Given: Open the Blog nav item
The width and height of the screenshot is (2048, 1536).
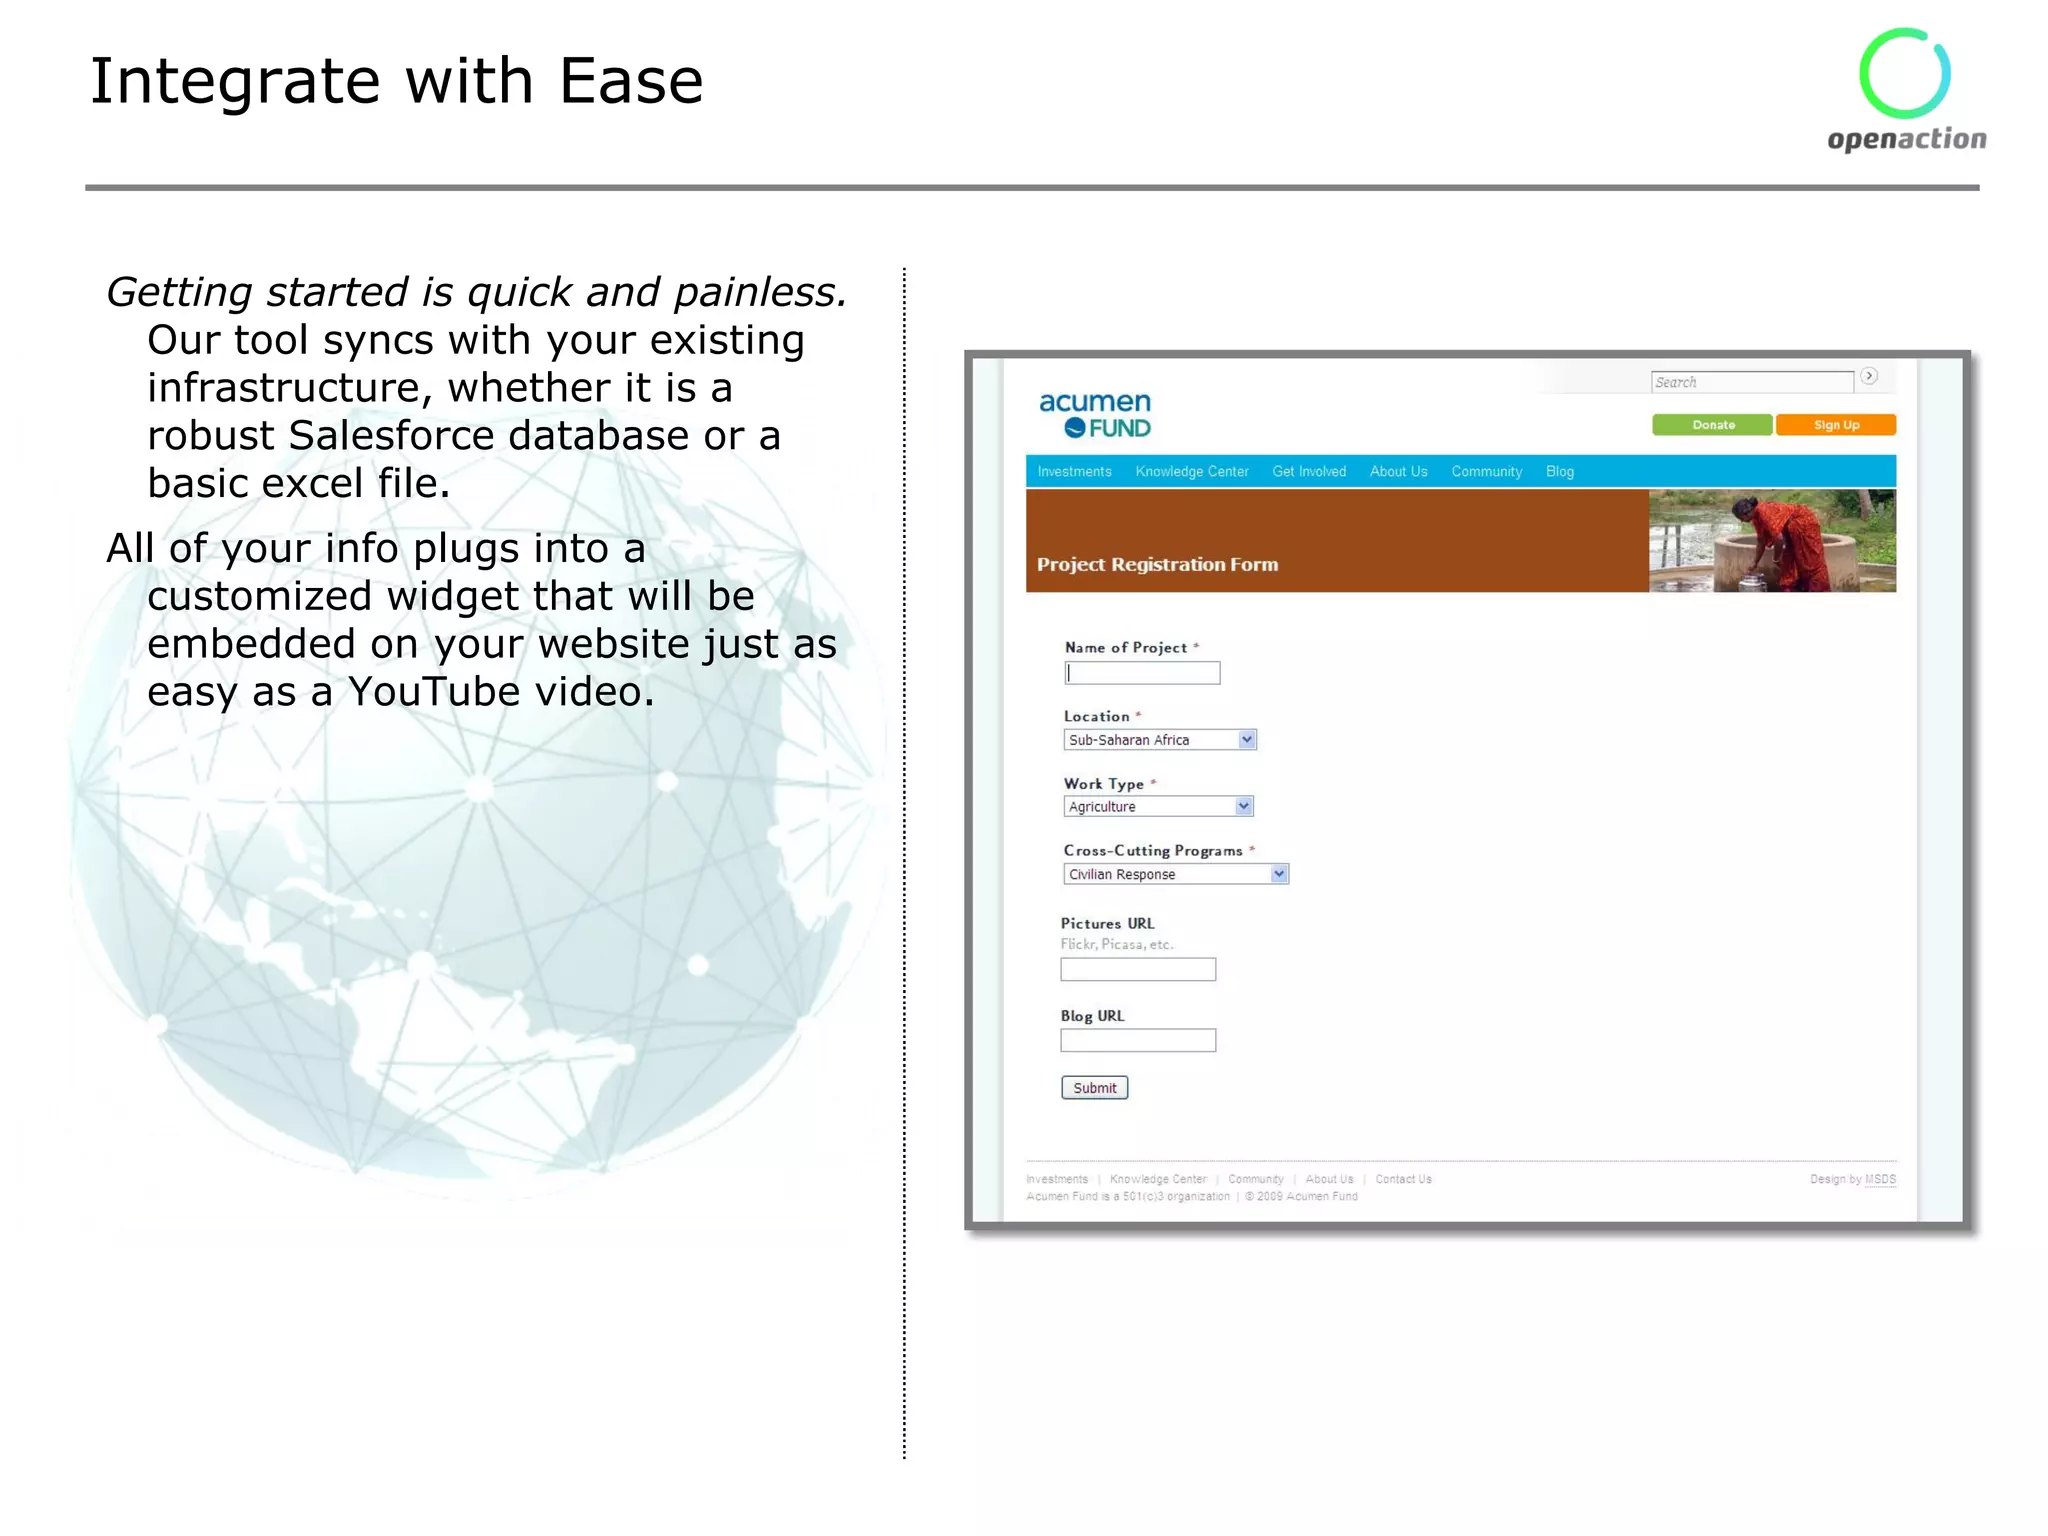Looking at the screenshot, I should 1559,472.
